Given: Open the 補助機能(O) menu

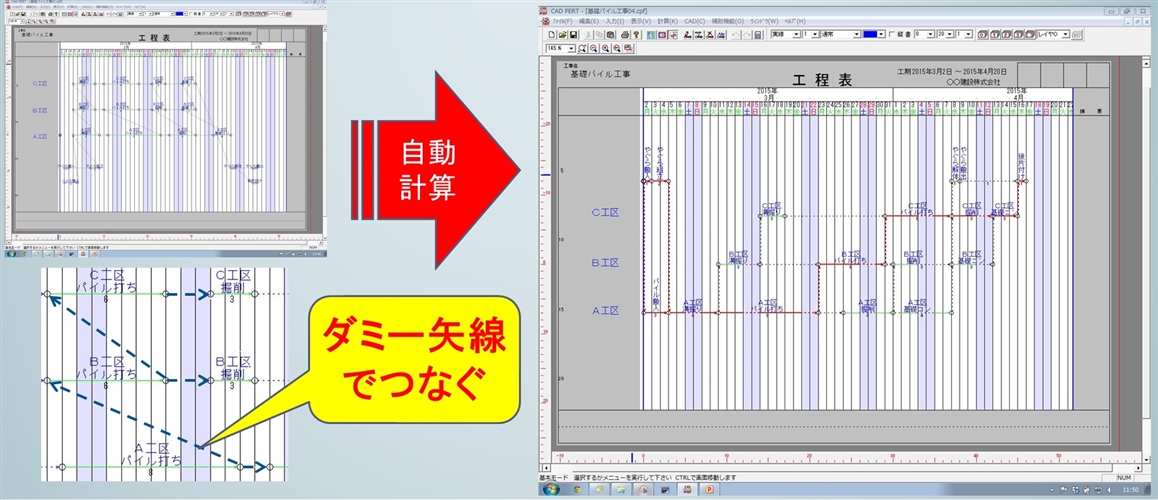Looking at the screenshot, I should tap(728, 21).
